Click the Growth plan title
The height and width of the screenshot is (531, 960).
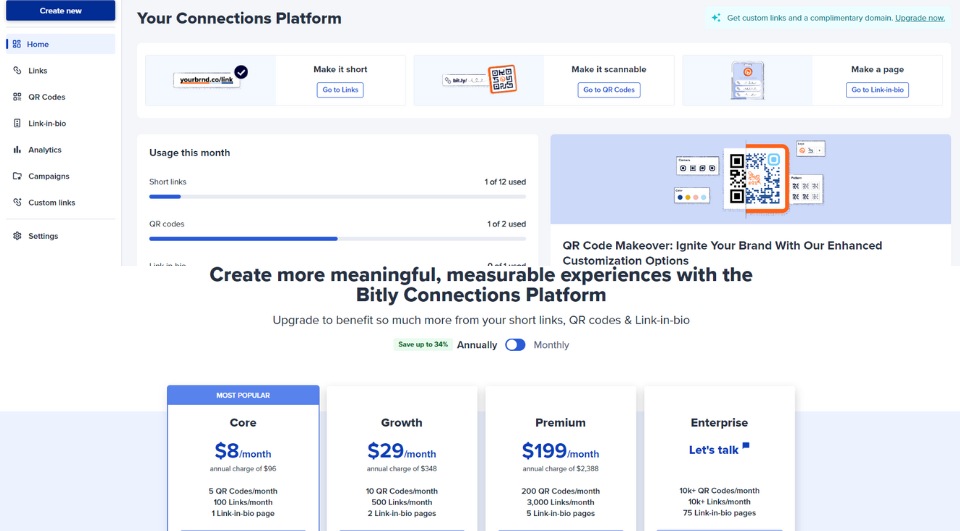coord(402,423)
